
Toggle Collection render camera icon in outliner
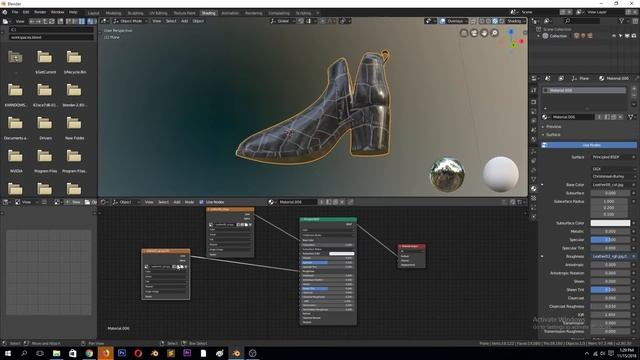(x=633, y=36)
